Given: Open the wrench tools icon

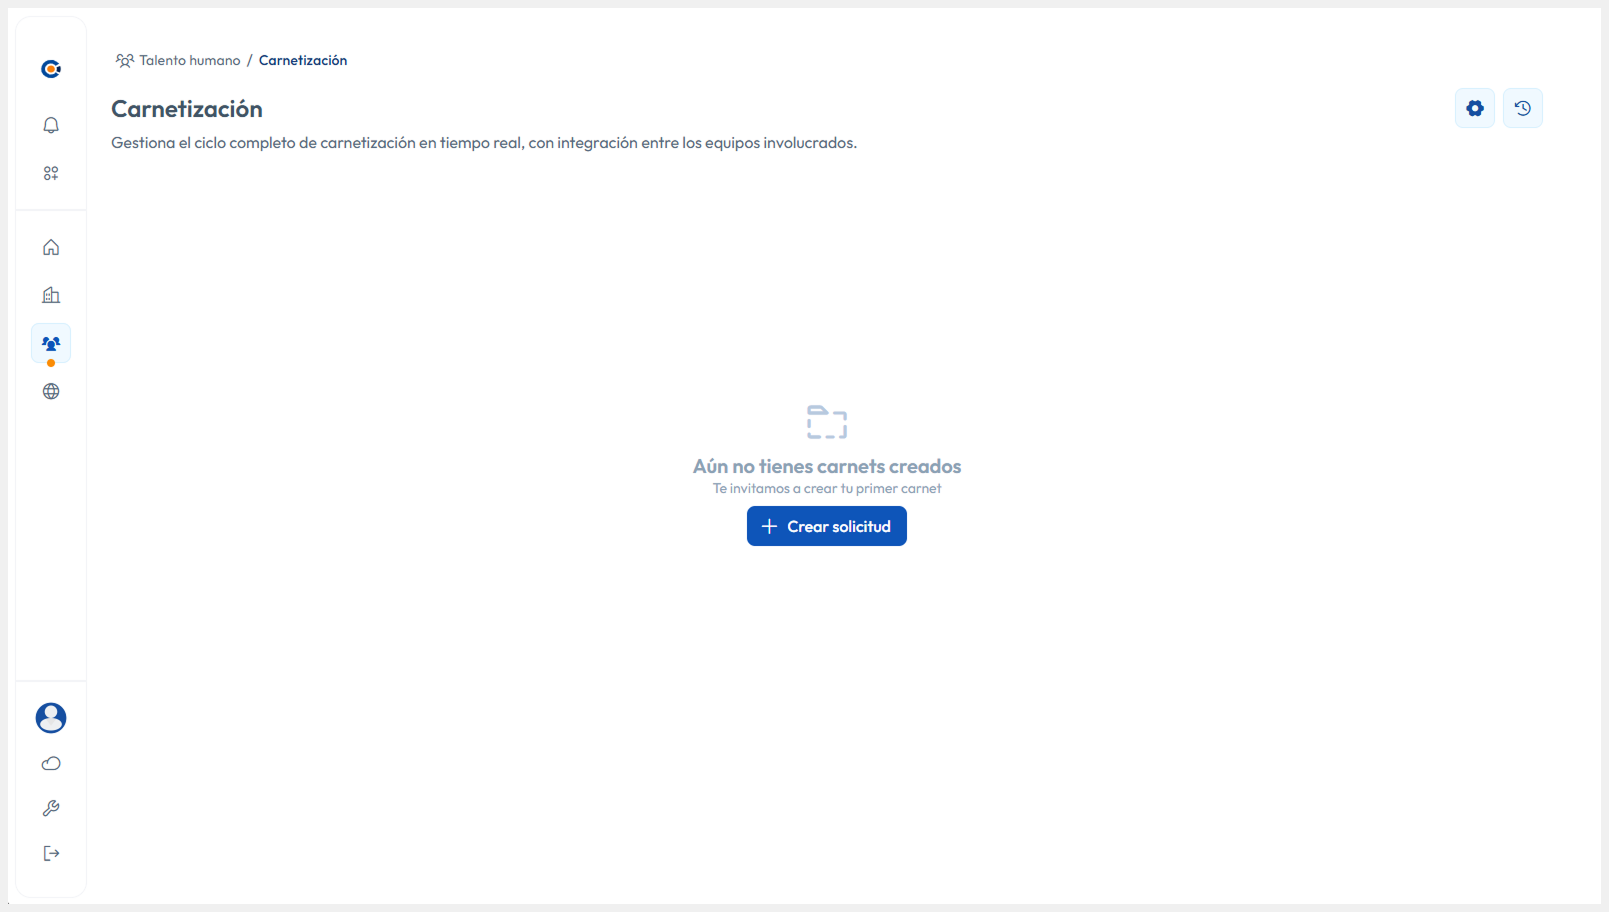Looking at the screenshot, I should (x=51, y=808).
